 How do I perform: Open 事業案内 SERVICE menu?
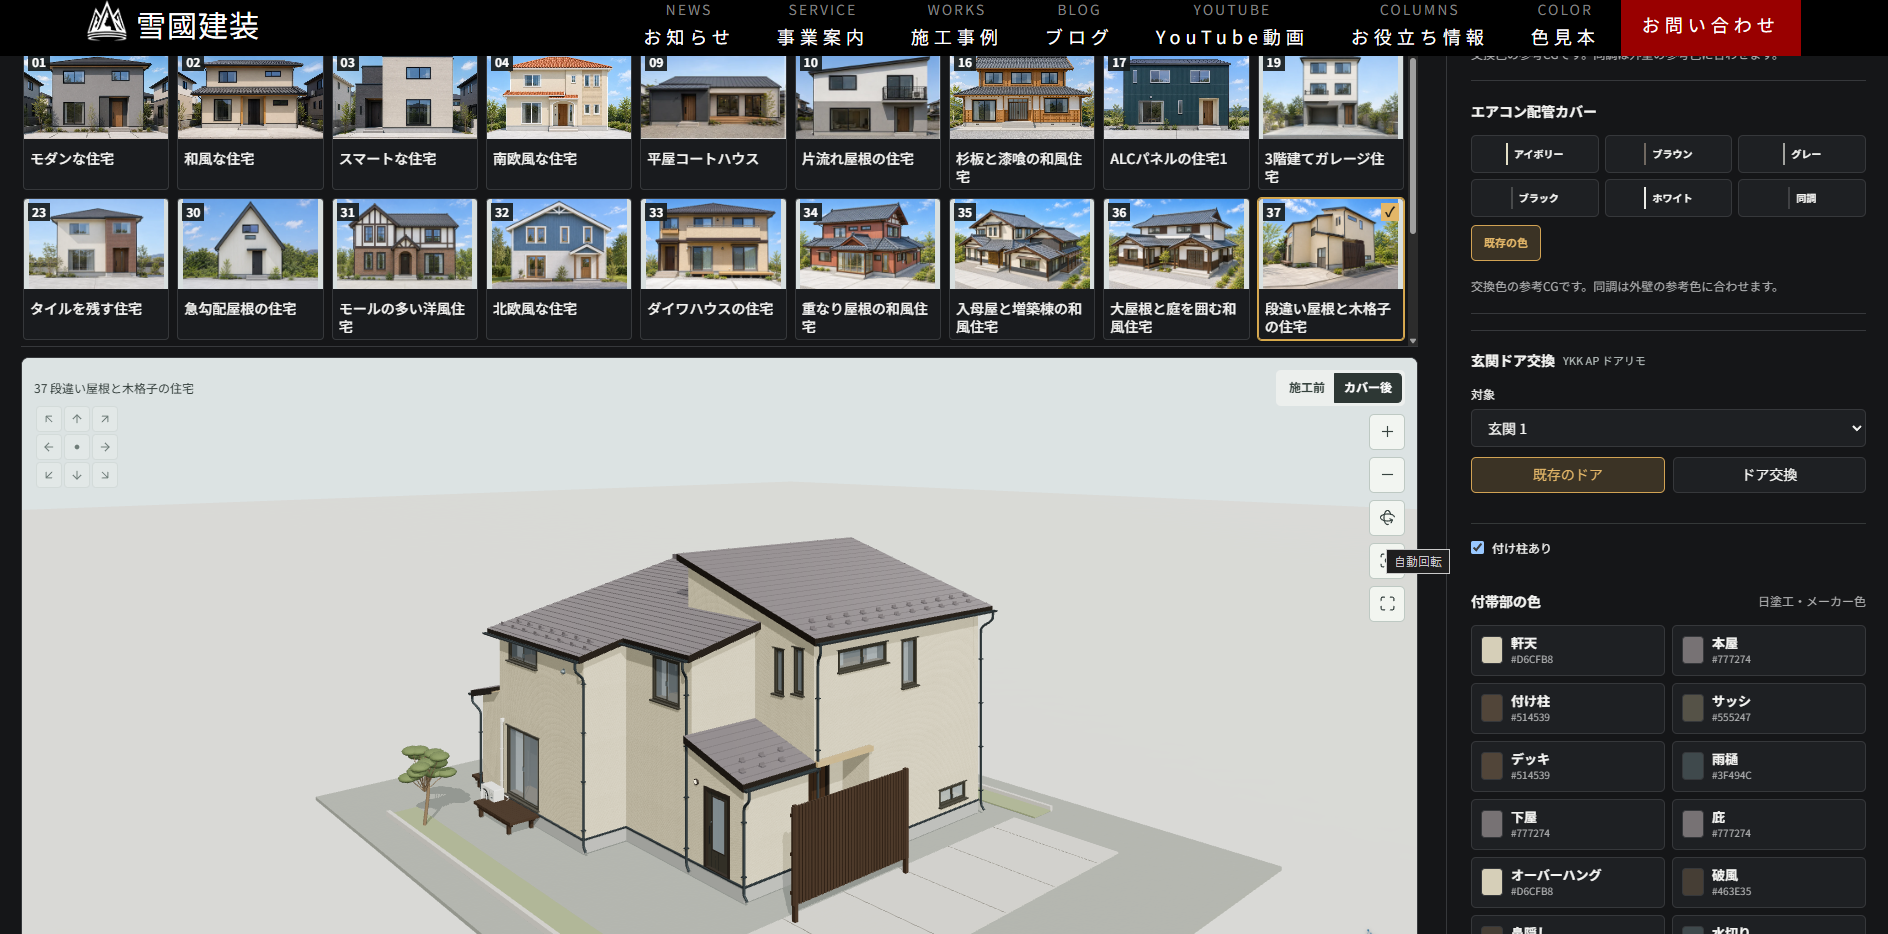(822, 26)
